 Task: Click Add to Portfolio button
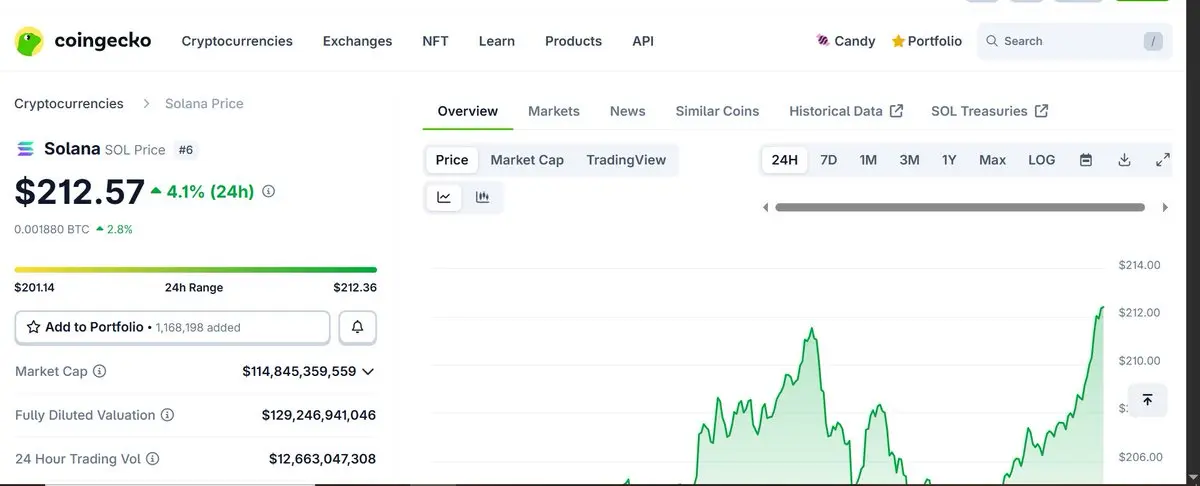(172, 327)
